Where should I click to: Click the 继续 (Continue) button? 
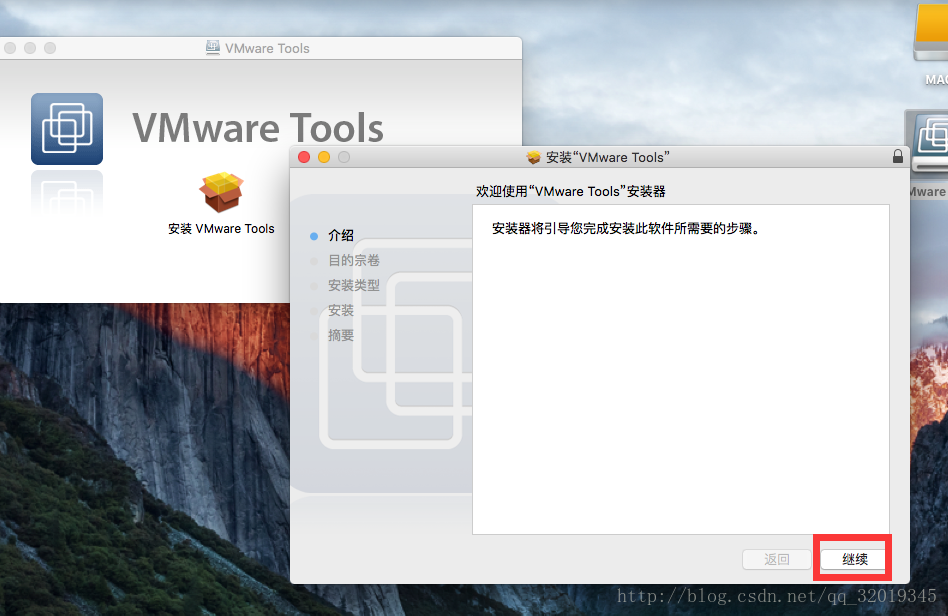pyautogui.click(x=855, y=559)
